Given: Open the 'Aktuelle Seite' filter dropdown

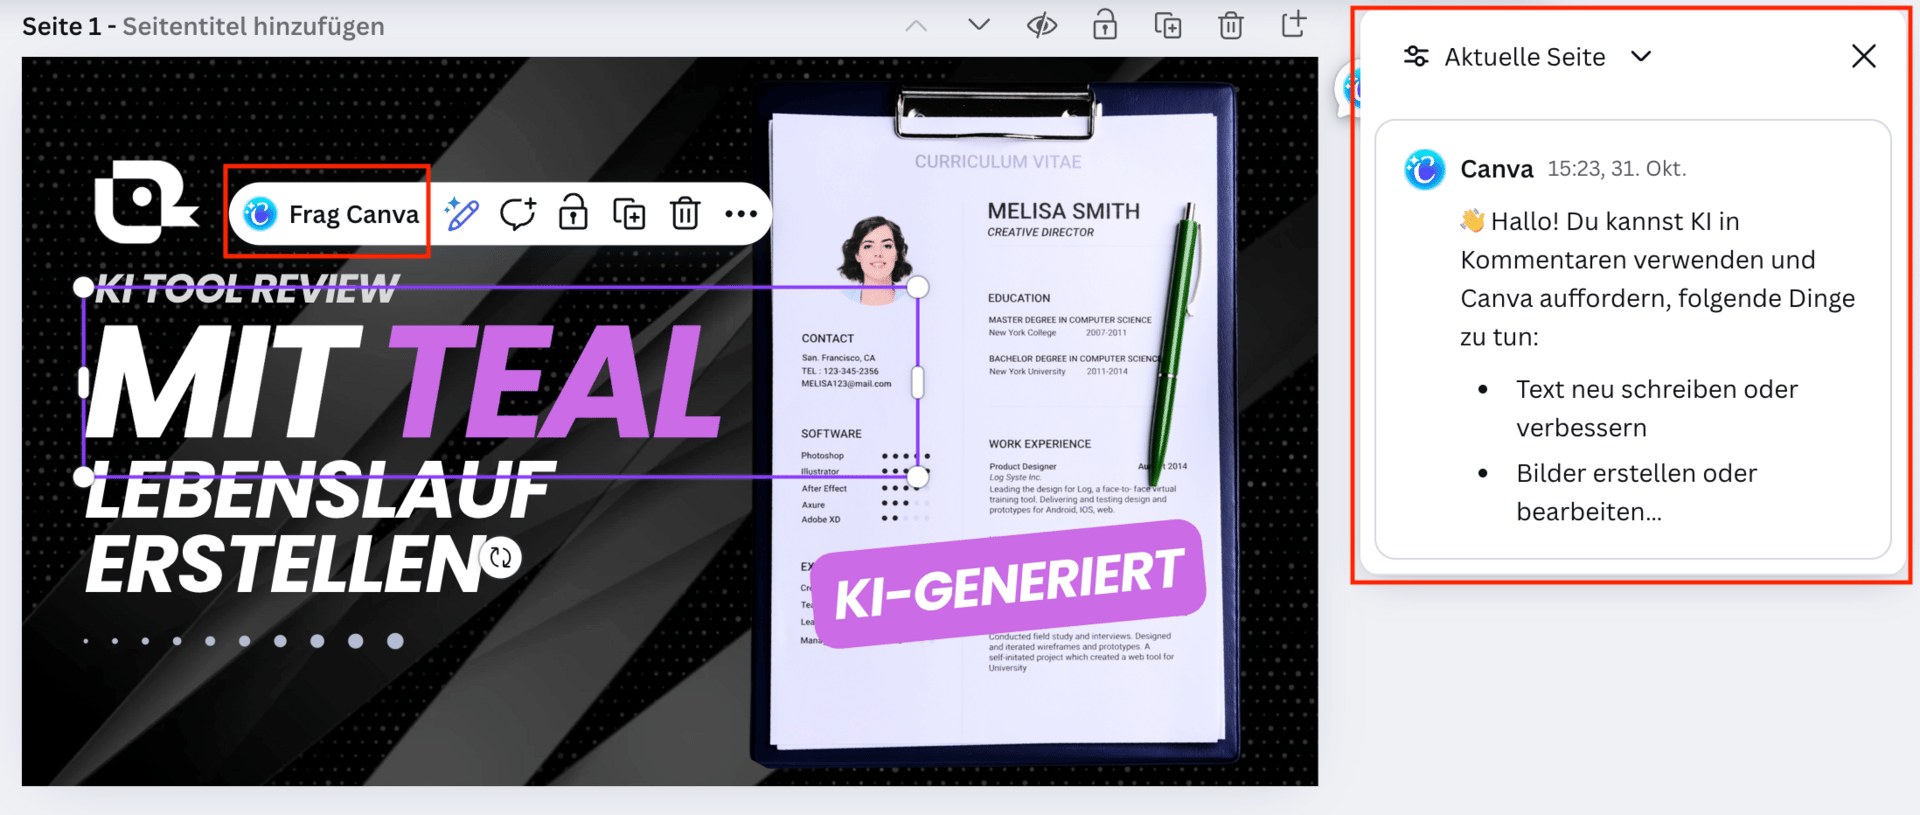Looking at the screenshot, I should [1527, 57].
